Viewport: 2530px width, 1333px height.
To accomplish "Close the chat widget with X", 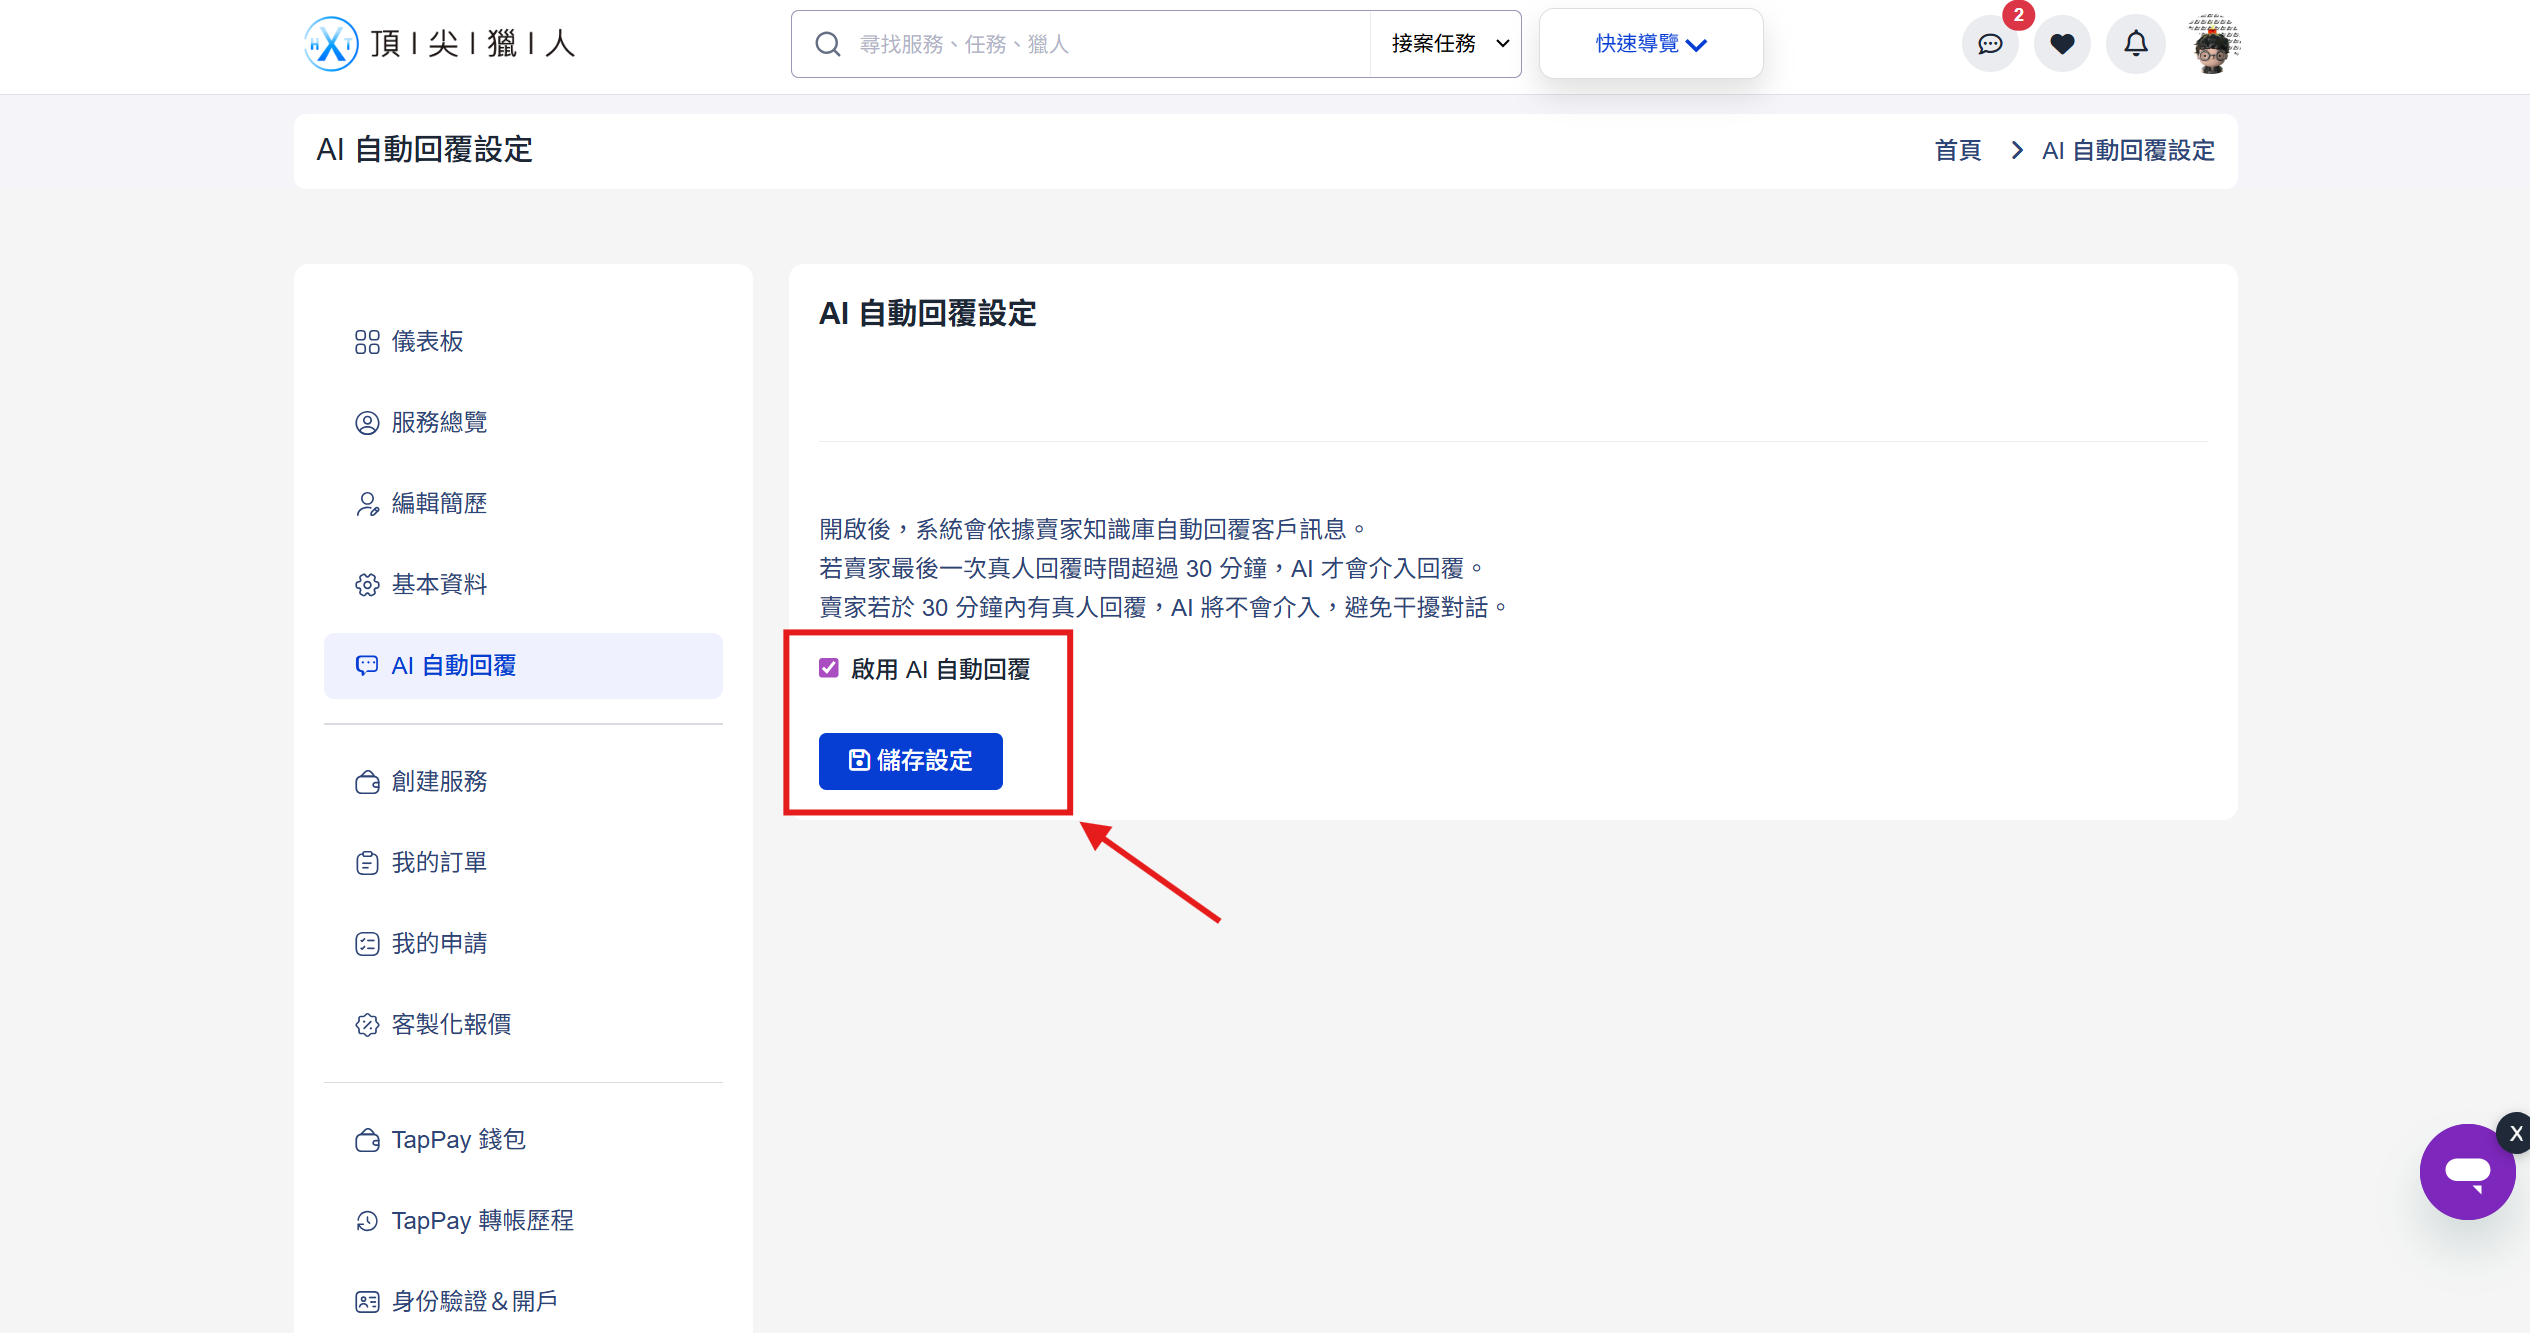I will point(2516,1134).
